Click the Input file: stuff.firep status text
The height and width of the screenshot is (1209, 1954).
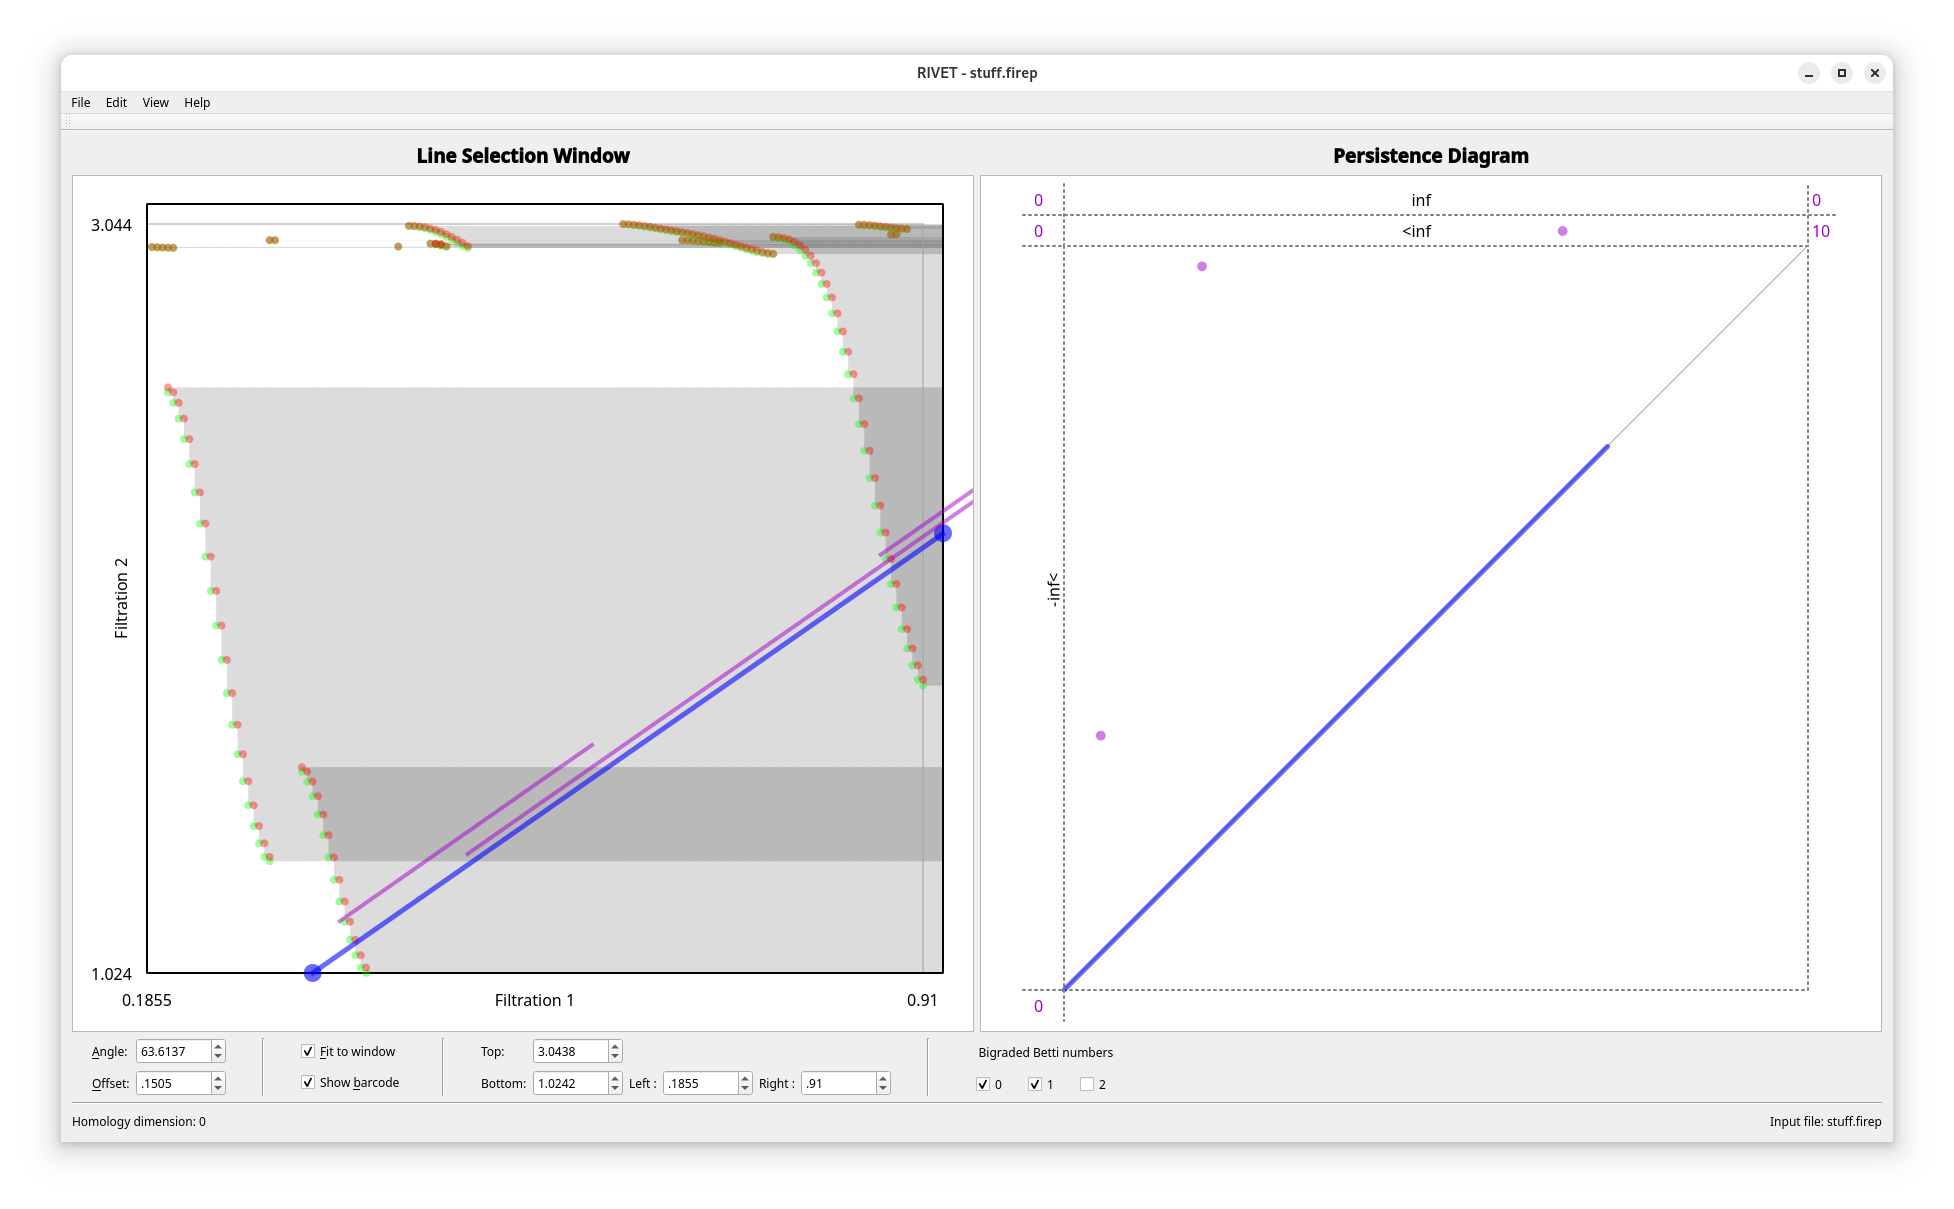[x=1825, y=1121]
